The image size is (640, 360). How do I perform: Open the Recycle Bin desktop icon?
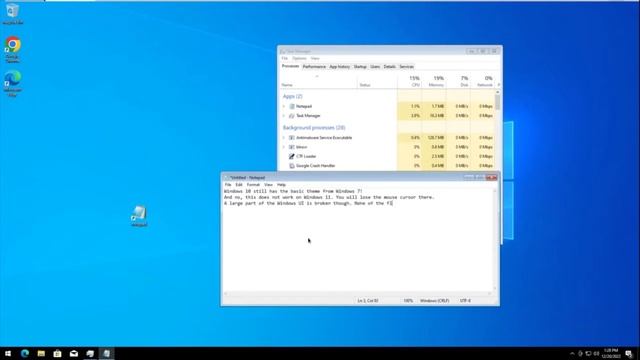(x=13, y=13)
